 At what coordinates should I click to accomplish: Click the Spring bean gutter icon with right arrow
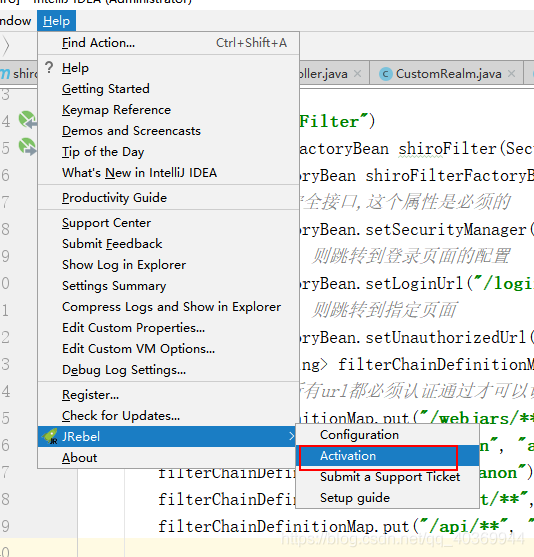pos(28,146)
